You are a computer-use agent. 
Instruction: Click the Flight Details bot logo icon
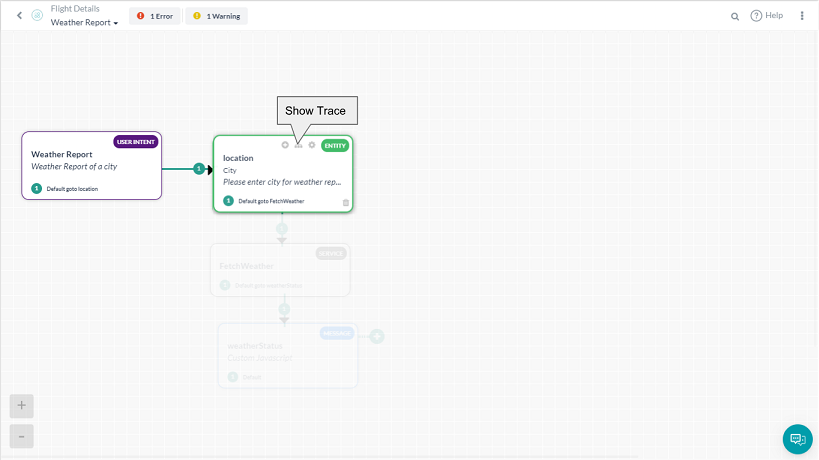(37, 16)
